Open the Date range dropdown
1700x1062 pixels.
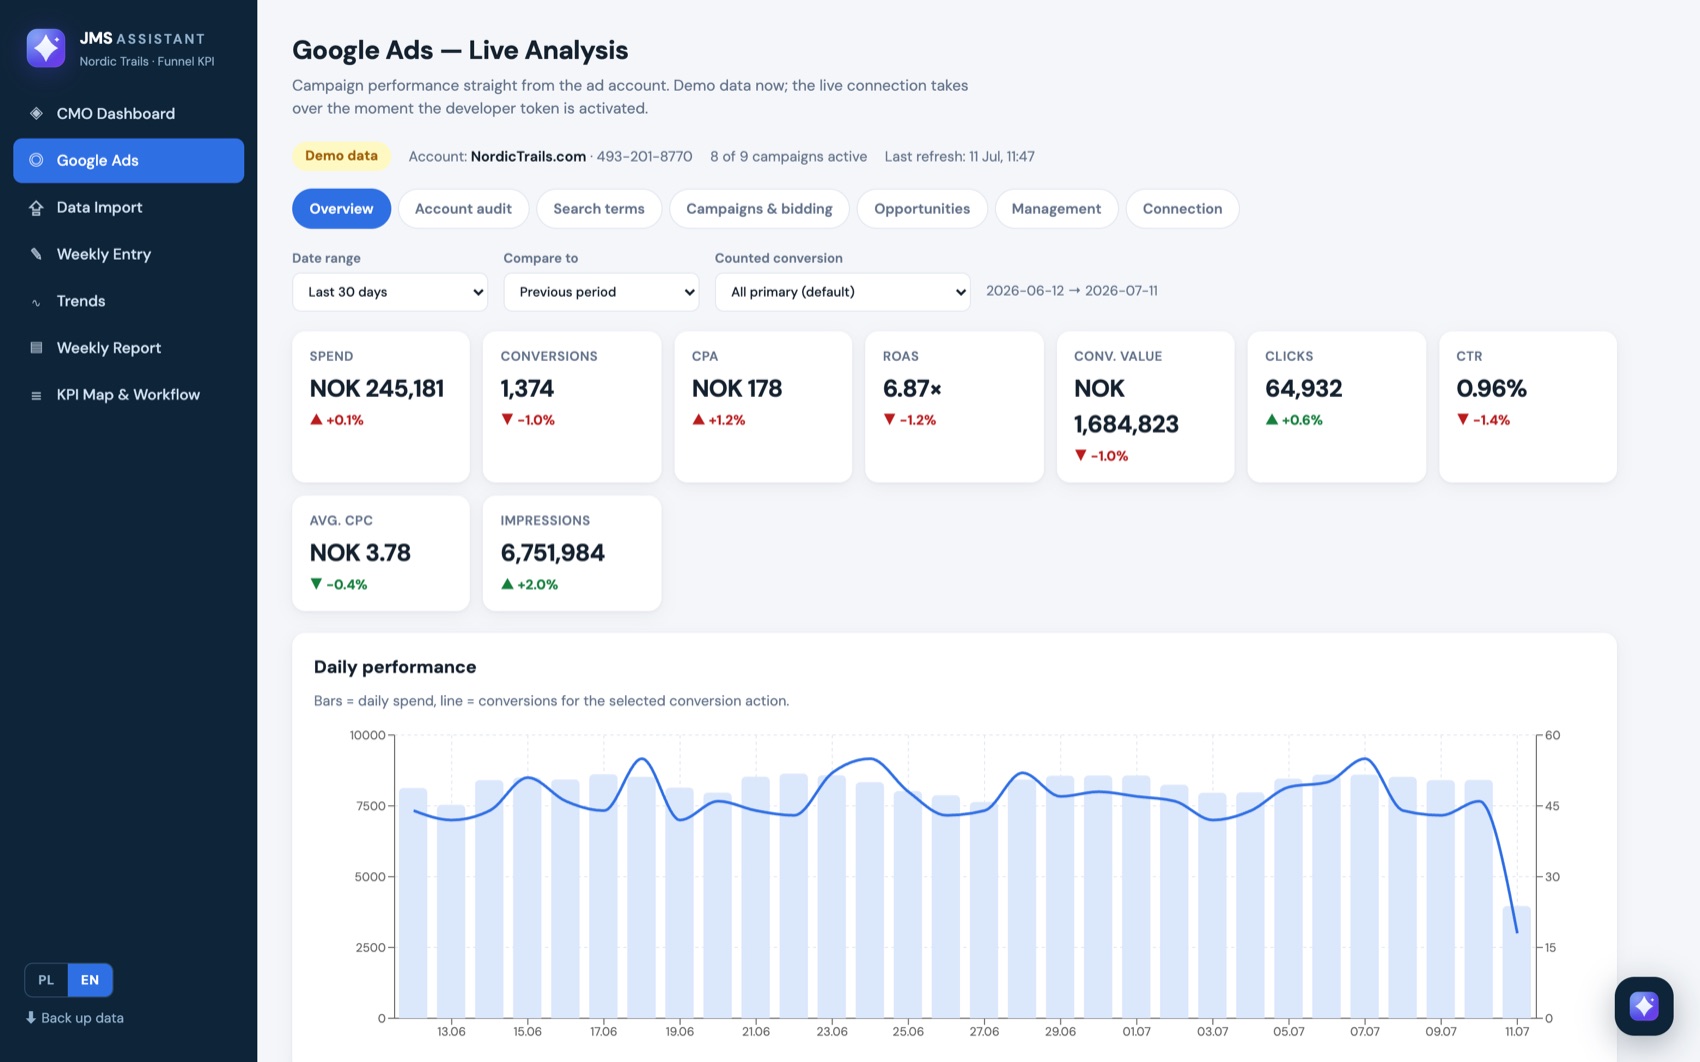tap(390, 292)
